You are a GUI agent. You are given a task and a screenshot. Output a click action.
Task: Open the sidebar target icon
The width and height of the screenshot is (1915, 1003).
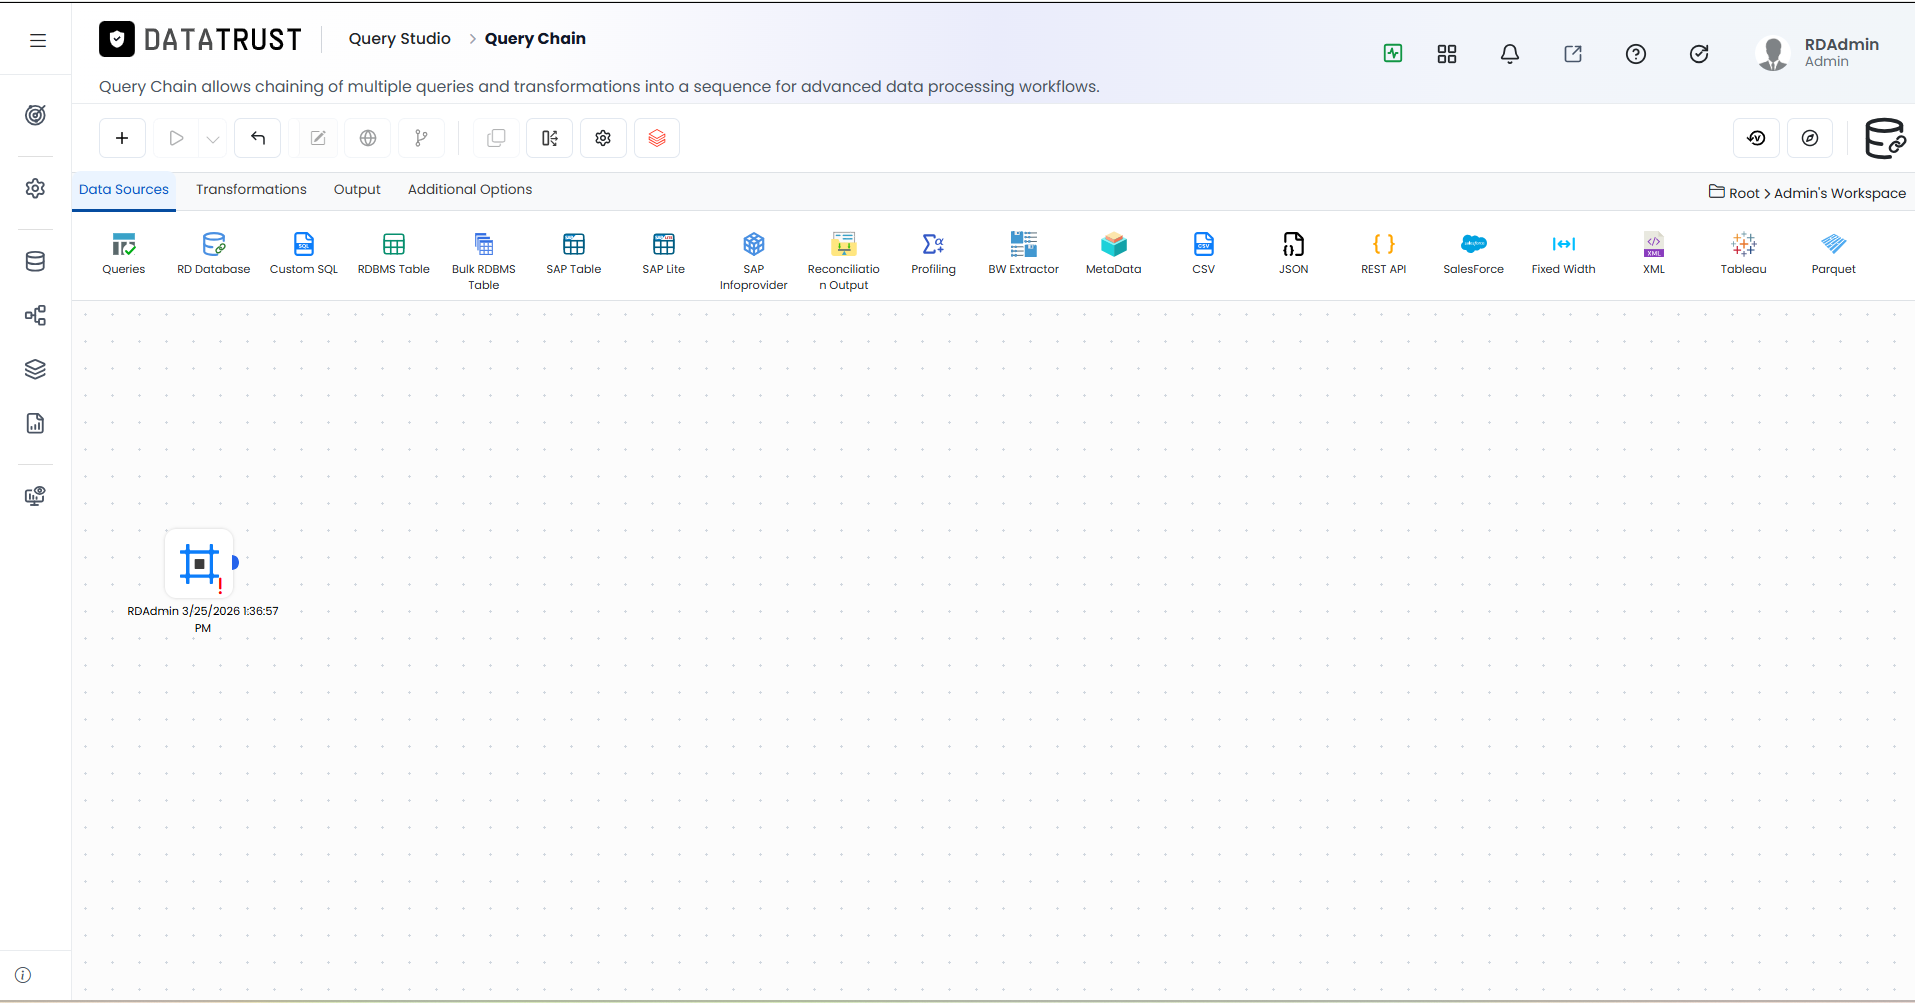coord(35,115)
